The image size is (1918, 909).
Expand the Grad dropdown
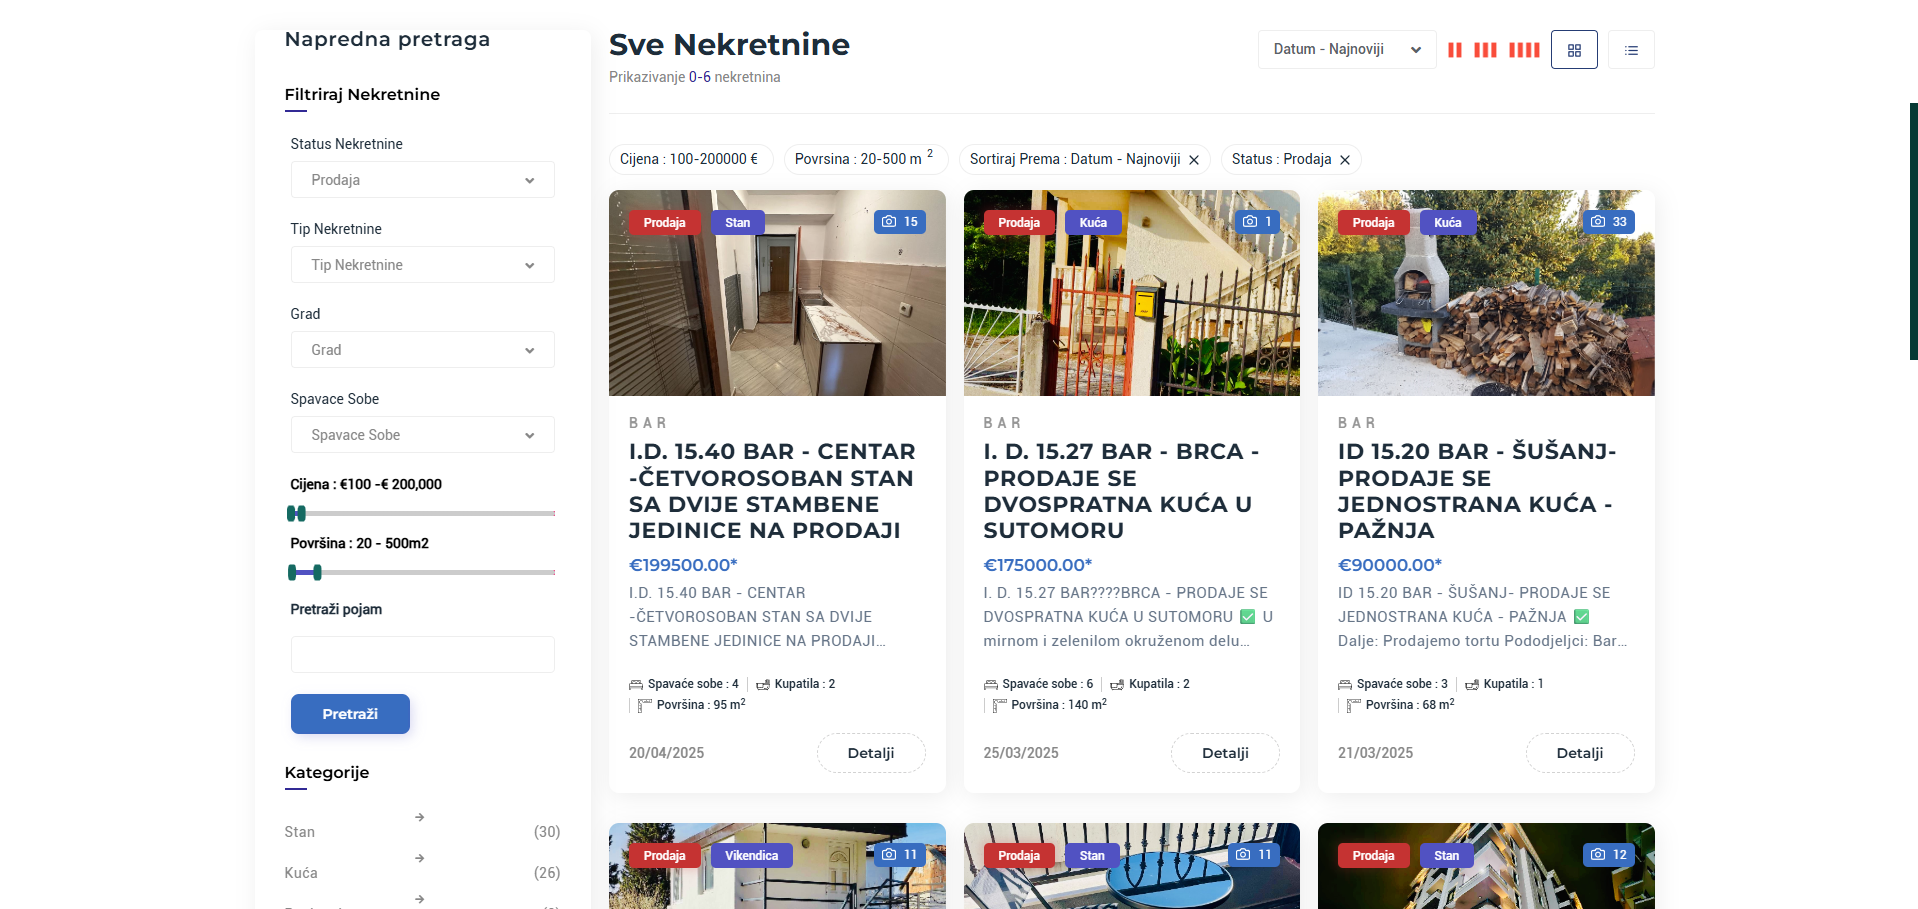click(422, 350)
